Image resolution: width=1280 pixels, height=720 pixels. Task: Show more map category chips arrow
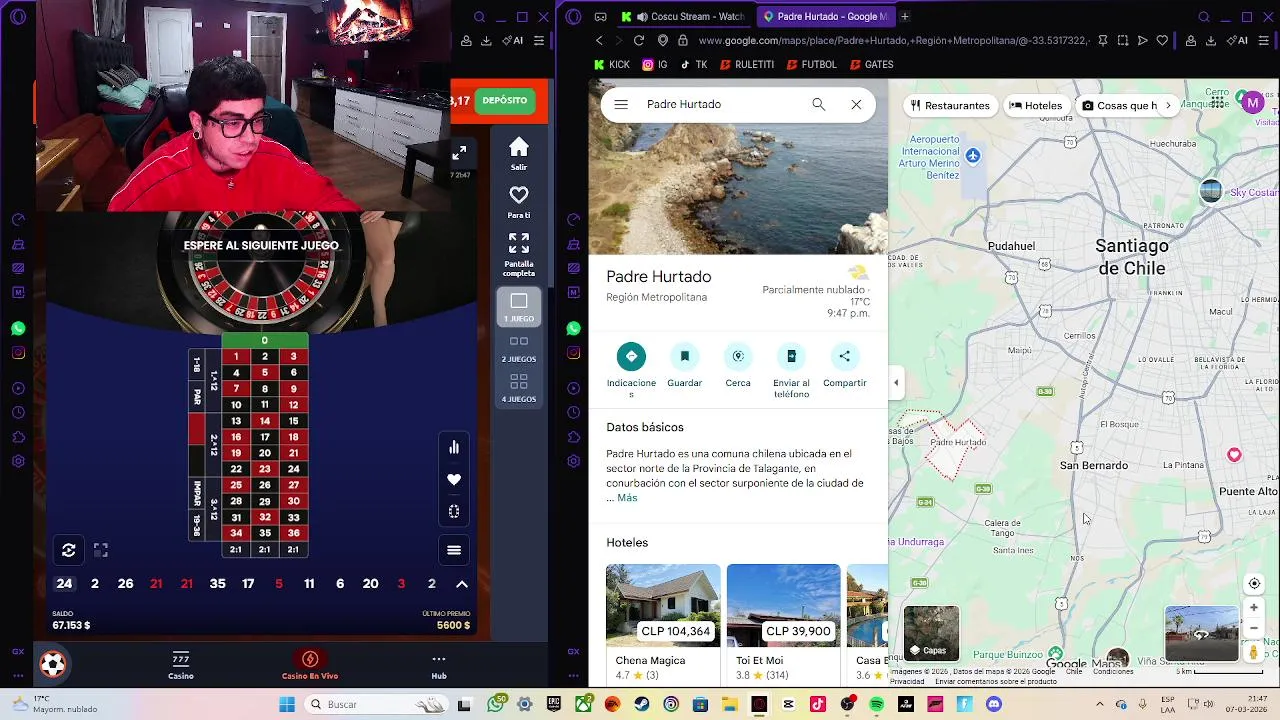click(1168, 105)
